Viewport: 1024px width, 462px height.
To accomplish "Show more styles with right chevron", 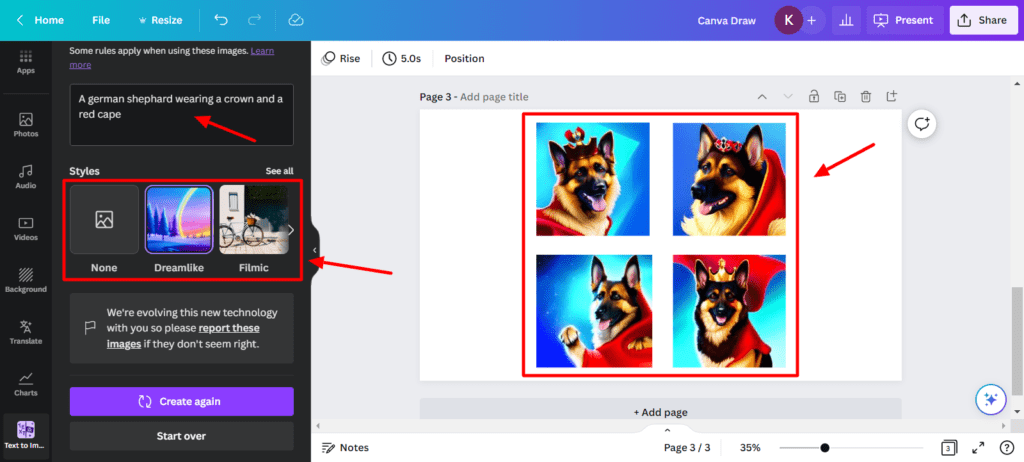I will pos(291,229).
